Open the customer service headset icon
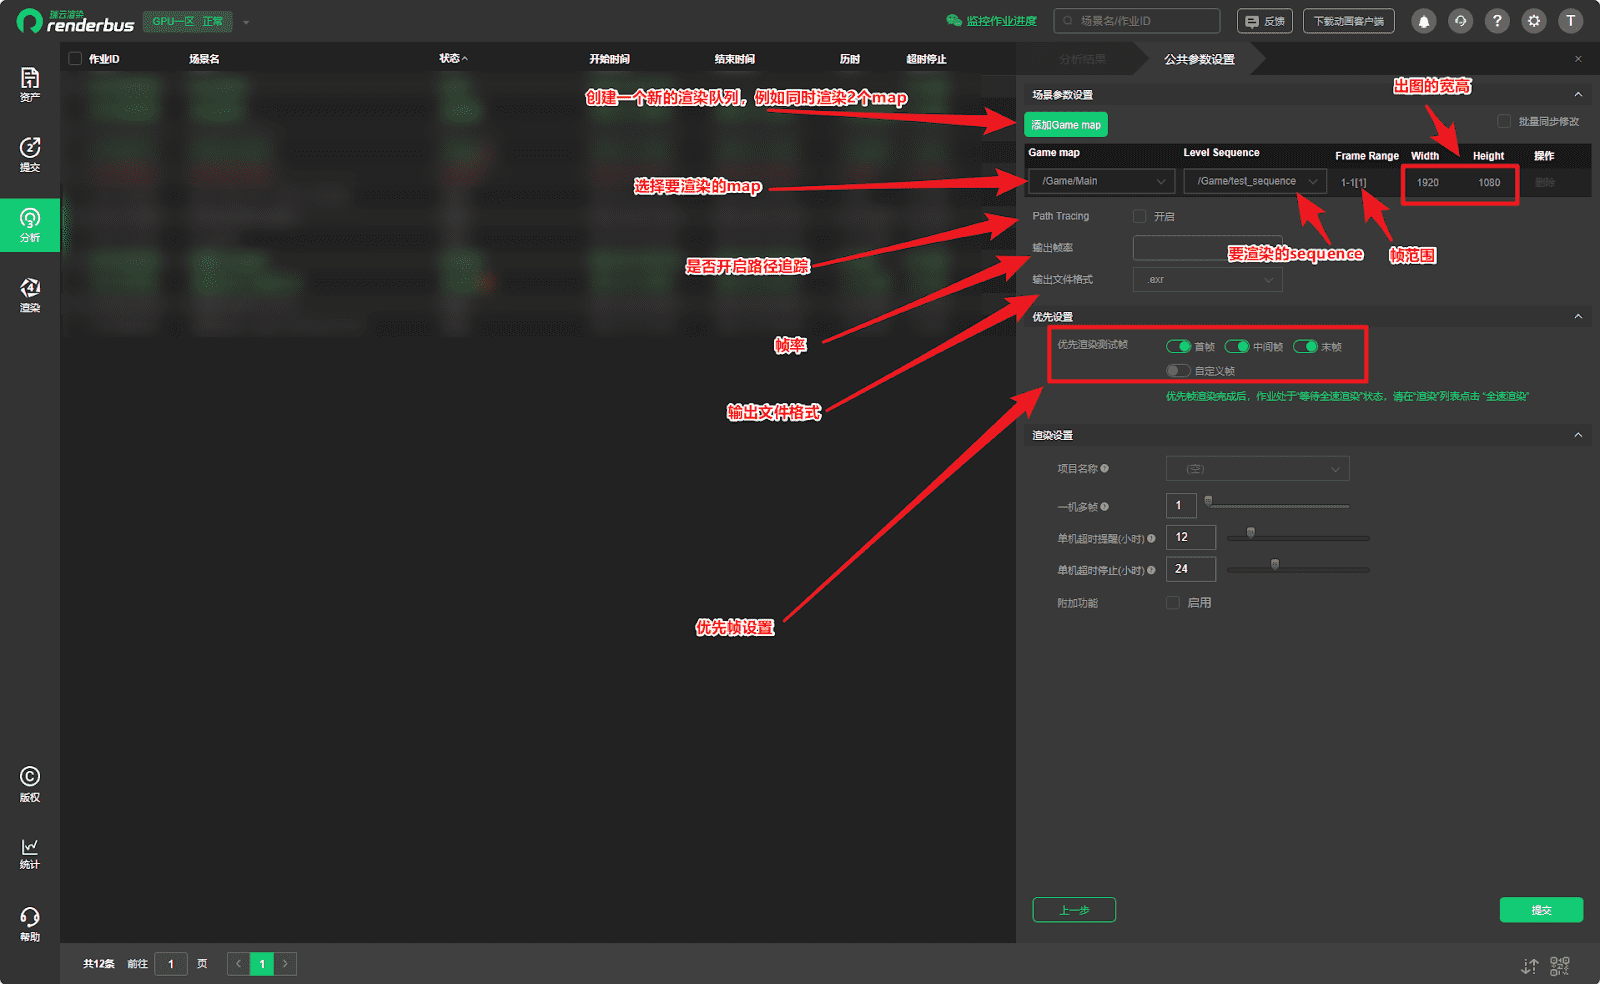1600x984 pixels. tap(1460, 21)
